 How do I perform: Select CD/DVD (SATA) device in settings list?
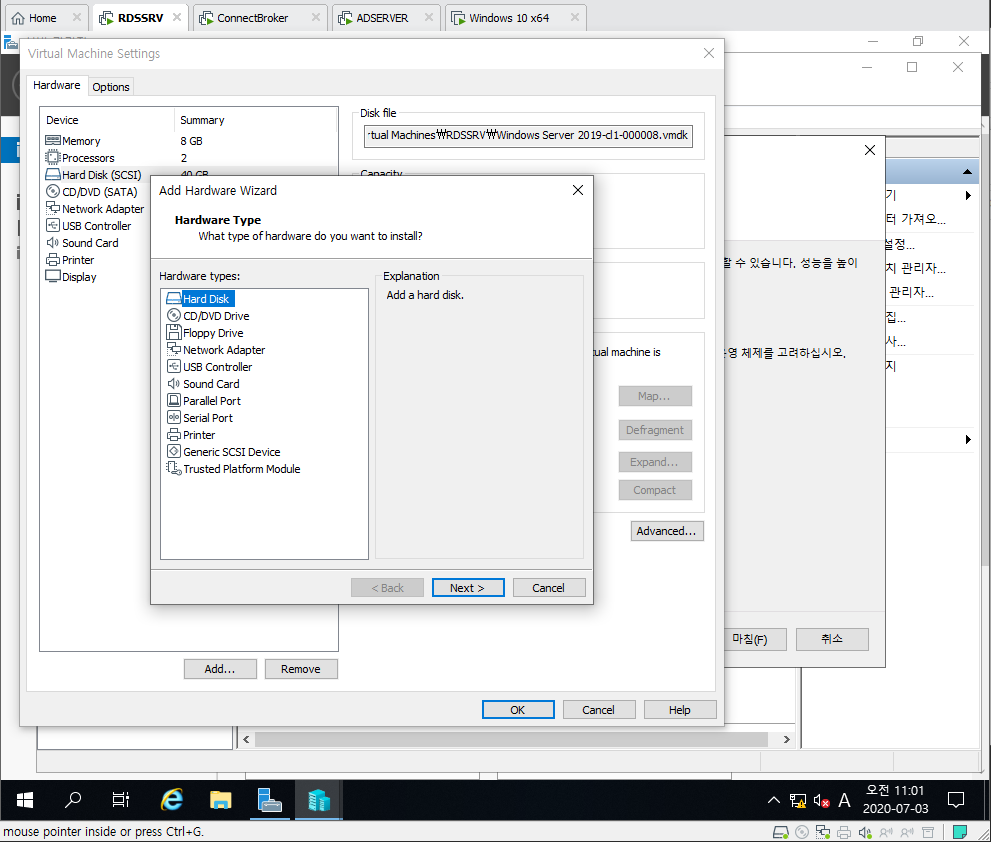click(x=92, y=192)
